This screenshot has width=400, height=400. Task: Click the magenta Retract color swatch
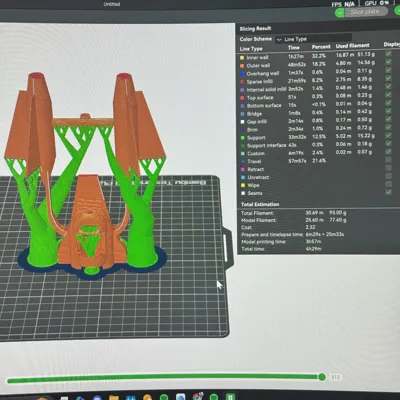[x=243, y=169]
